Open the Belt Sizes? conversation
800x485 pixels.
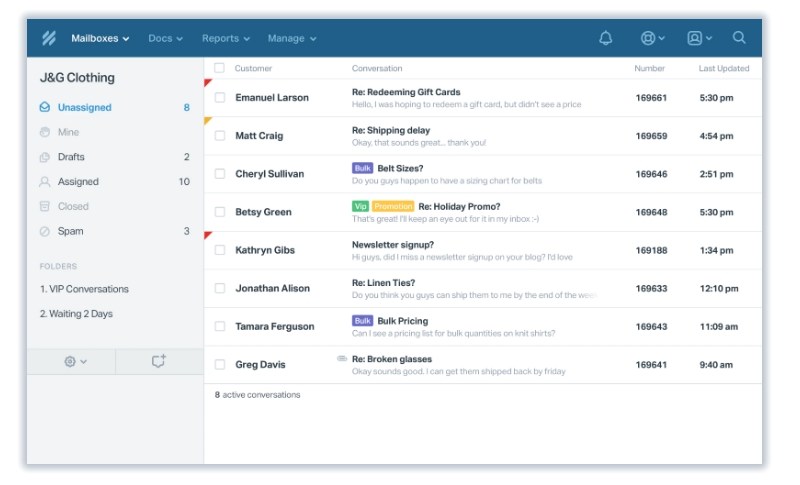coord(400,168)
